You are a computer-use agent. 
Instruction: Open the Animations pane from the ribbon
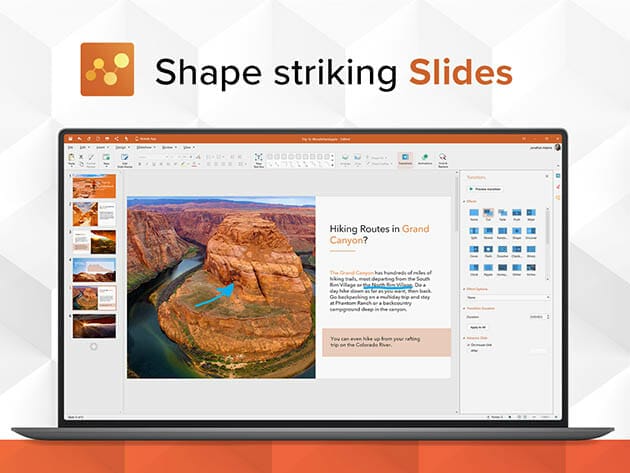point(424,159)
